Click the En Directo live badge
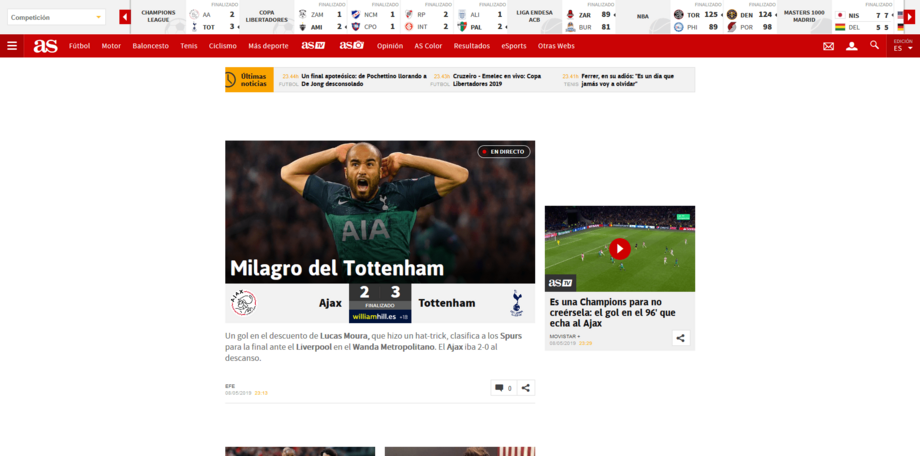The image size is (920, 456). pyautogui.click(x=503, y=152)
